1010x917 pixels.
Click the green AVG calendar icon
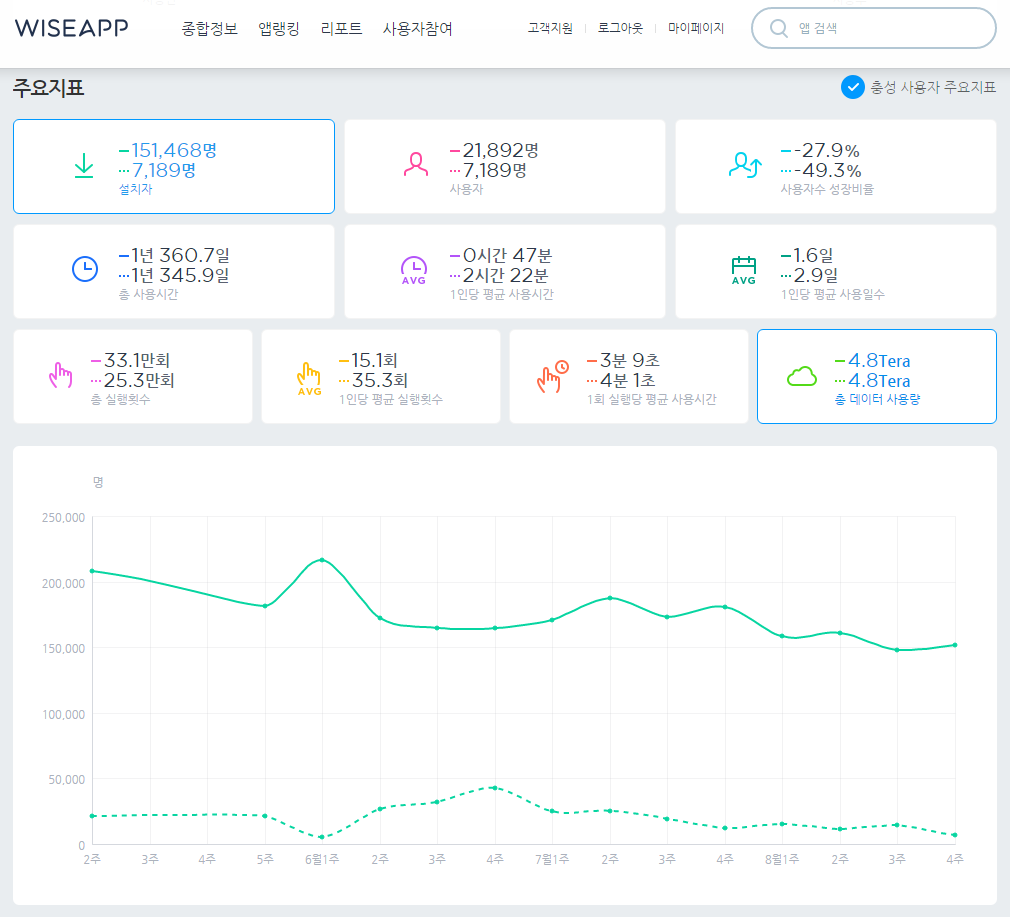click(743, 270)
